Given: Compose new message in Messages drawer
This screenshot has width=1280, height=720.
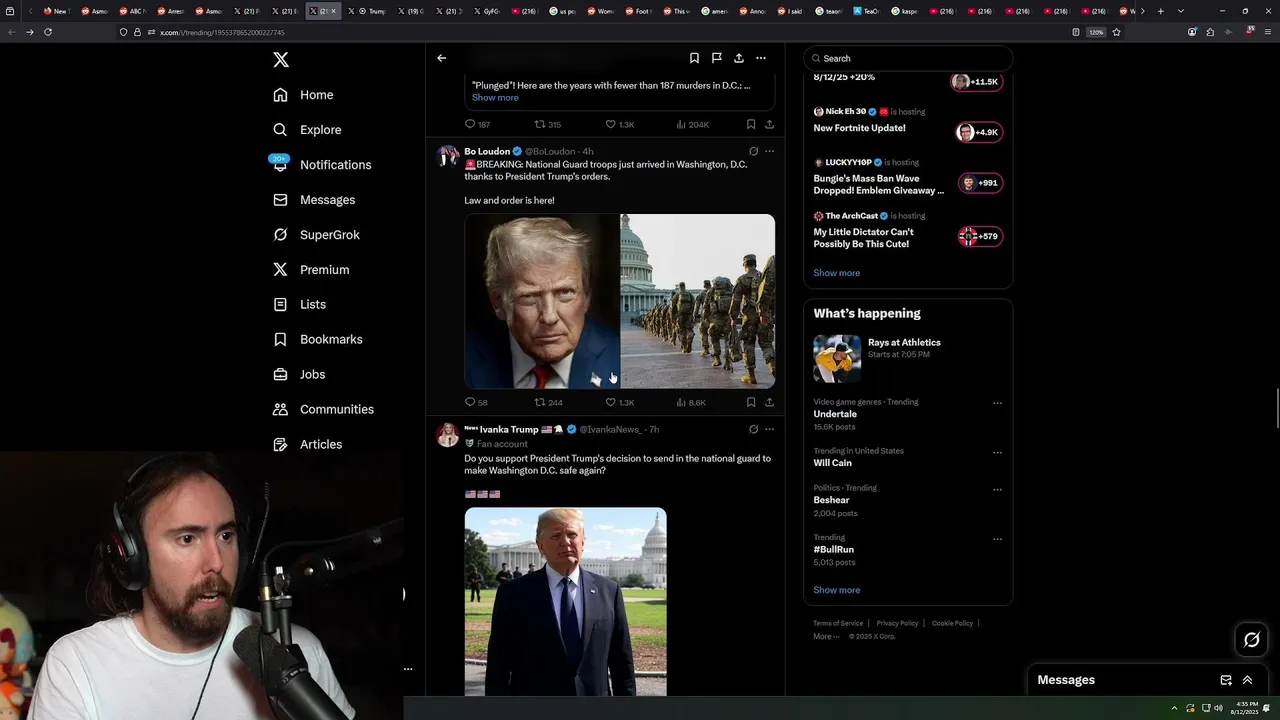Looking at the screenshot, I should tap(1226, 680).
